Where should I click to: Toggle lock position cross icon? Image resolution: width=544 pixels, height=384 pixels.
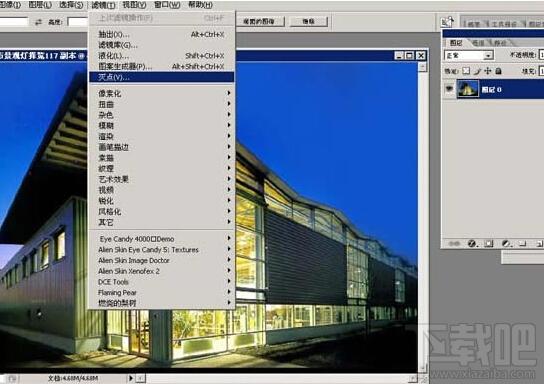[487, 71]
